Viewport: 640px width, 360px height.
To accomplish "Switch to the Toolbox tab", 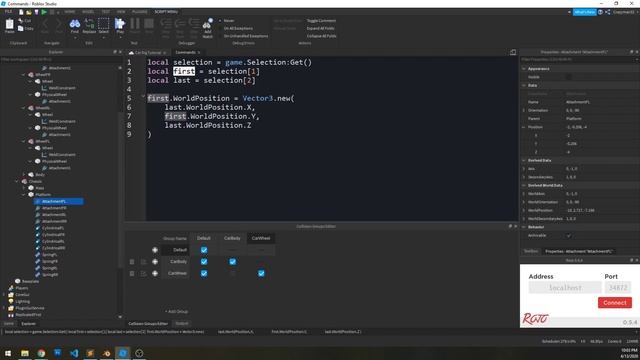I will pyautogui.click(x=531, y=251).
